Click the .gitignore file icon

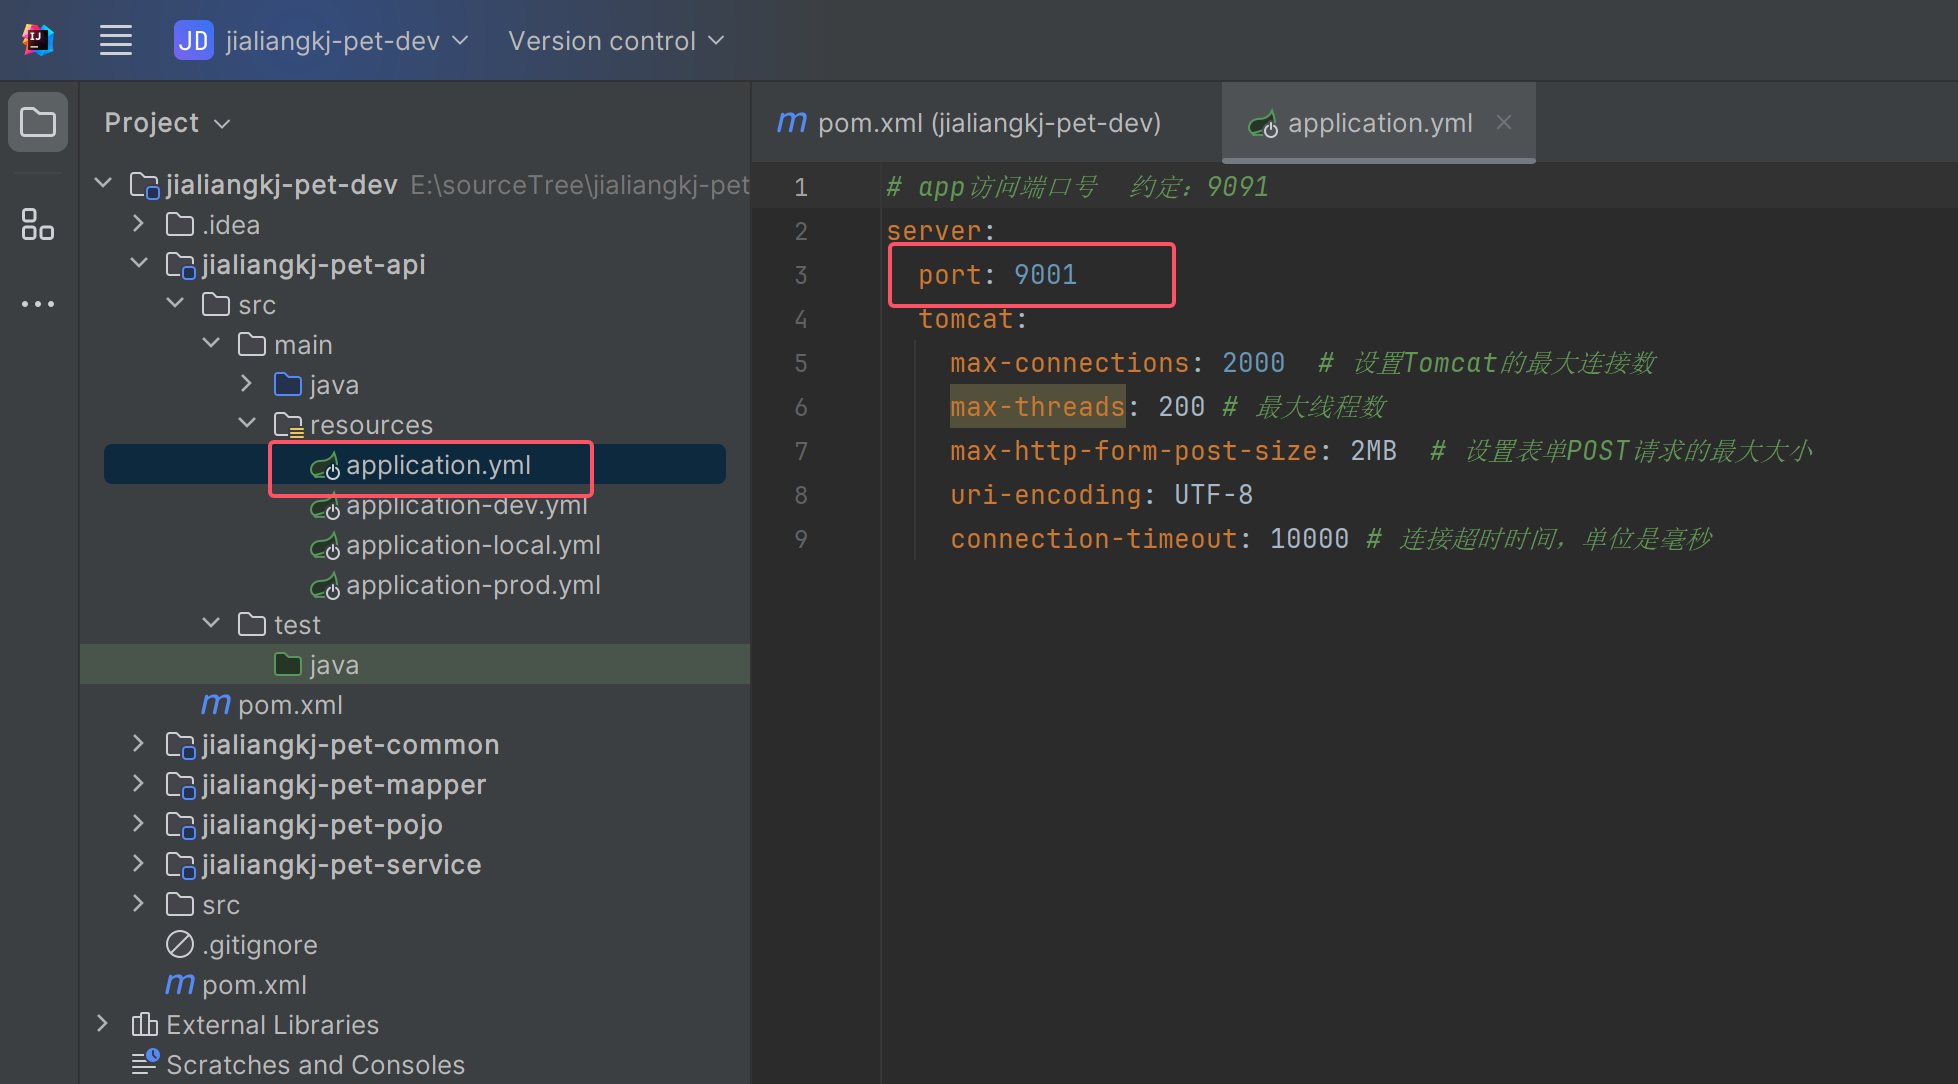coord(180,944)
